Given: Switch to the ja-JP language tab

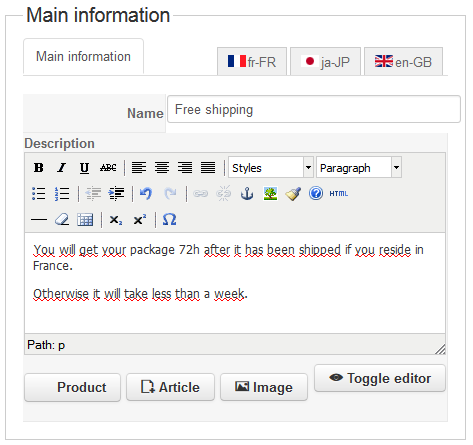Looking at the screenshot, I should (325, 62).
